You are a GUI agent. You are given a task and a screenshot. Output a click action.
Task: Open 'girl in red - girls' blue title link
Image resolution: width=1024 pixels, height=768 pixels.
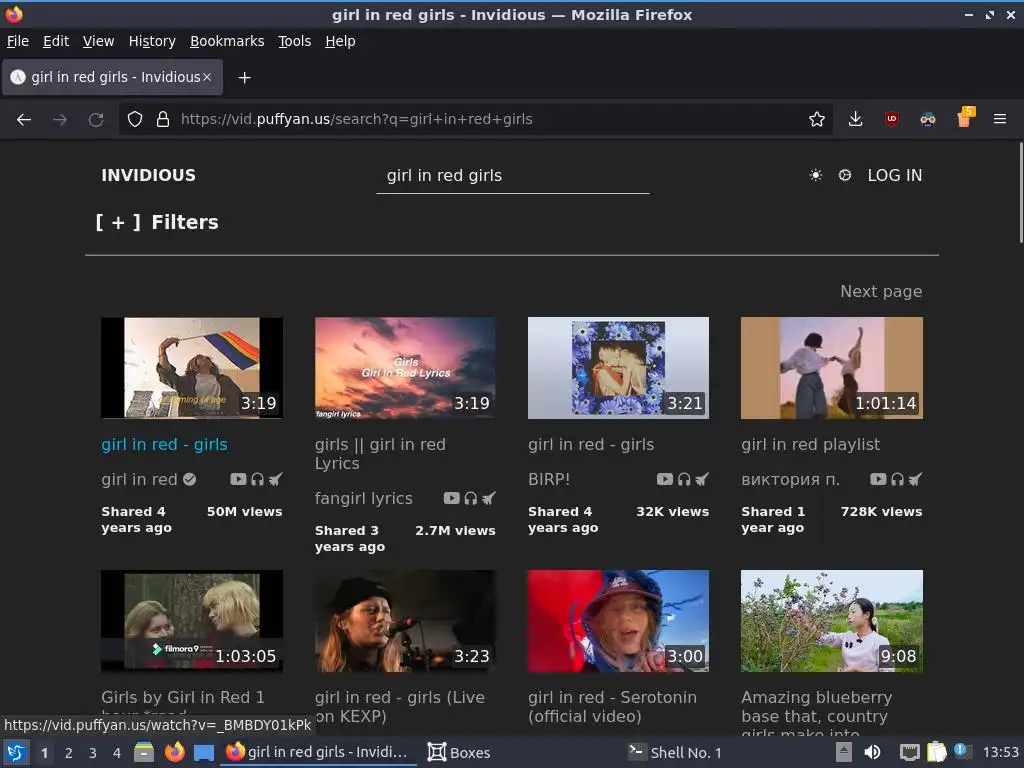point(165,444)
